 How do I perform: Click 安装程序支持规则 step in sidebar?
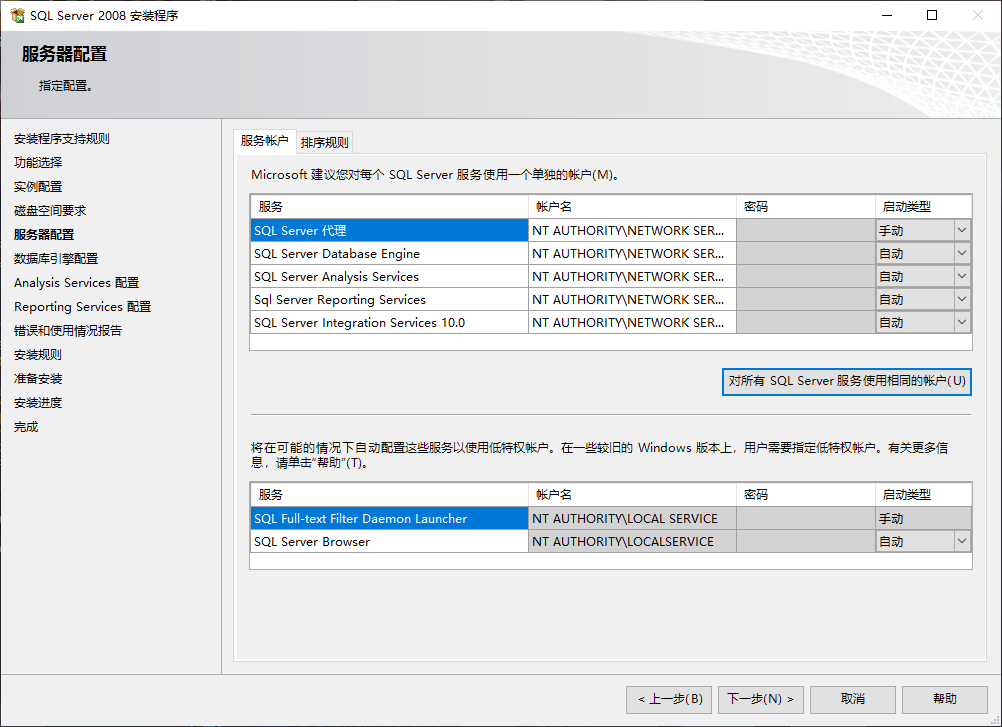(x=61, y=139)
